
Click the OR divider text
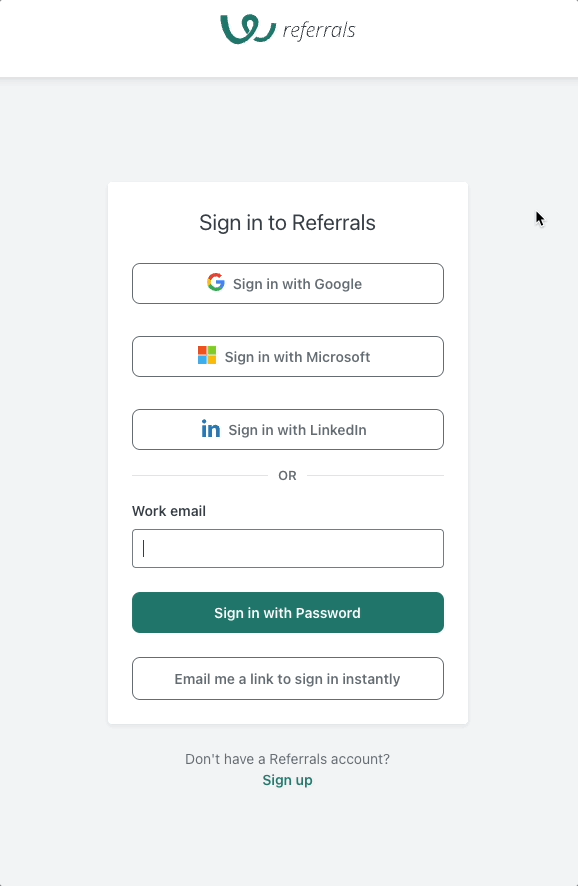287,475
